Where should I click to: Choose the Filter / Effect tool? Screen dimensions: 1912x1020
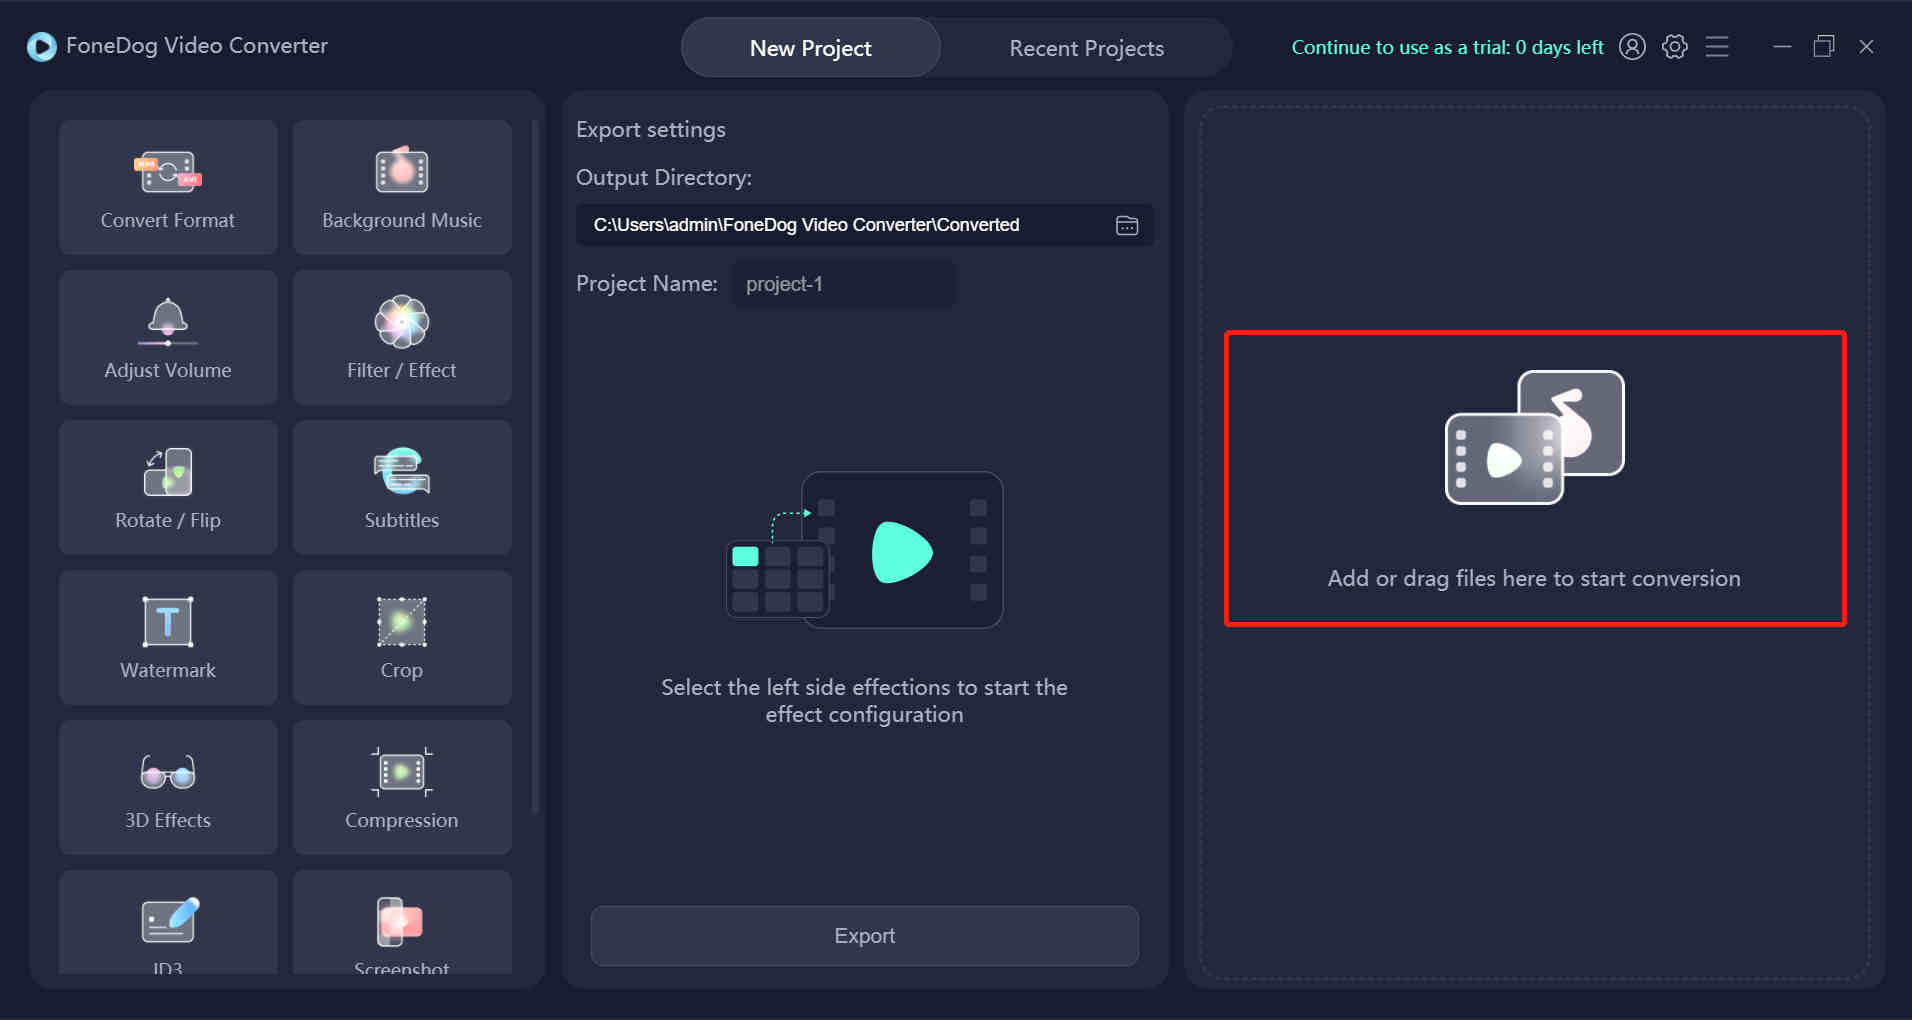tap(402, 337)
